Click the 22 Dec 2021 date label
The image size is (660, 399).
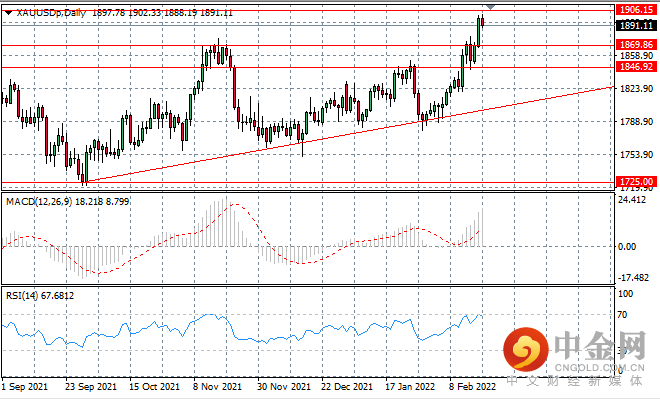click(x=346, y=386)
